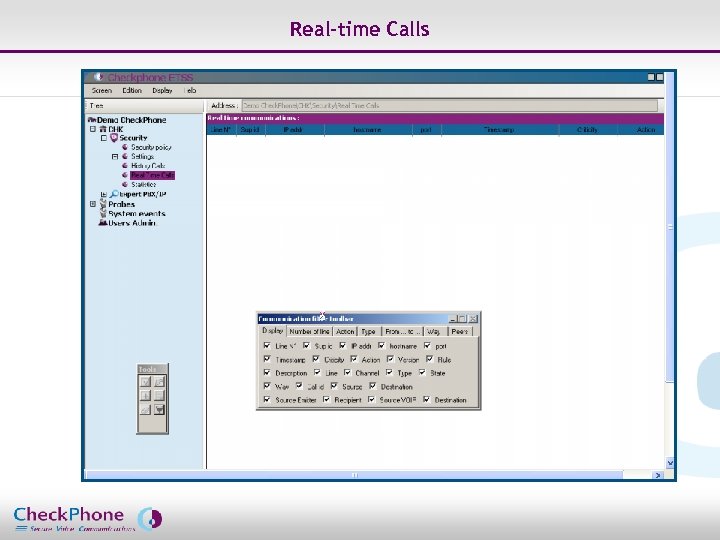
Task: Toggle the Recipient checkbox
Action: coord(326,399)
